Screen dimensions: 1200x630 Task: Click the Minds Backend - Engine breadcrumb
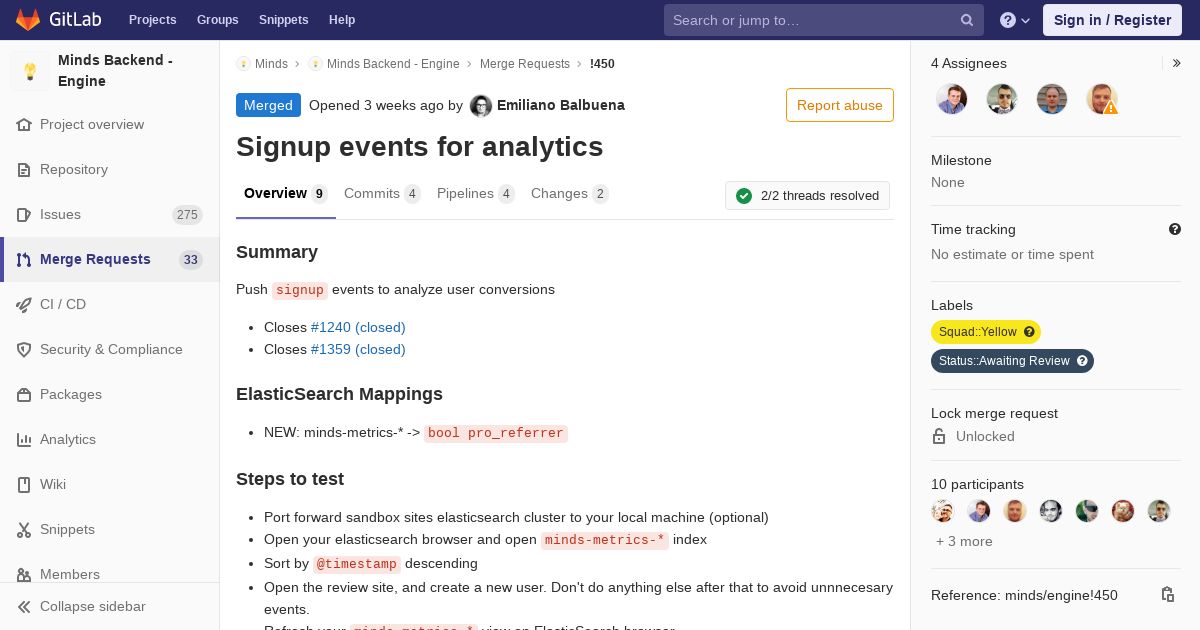tap(393, 64)
